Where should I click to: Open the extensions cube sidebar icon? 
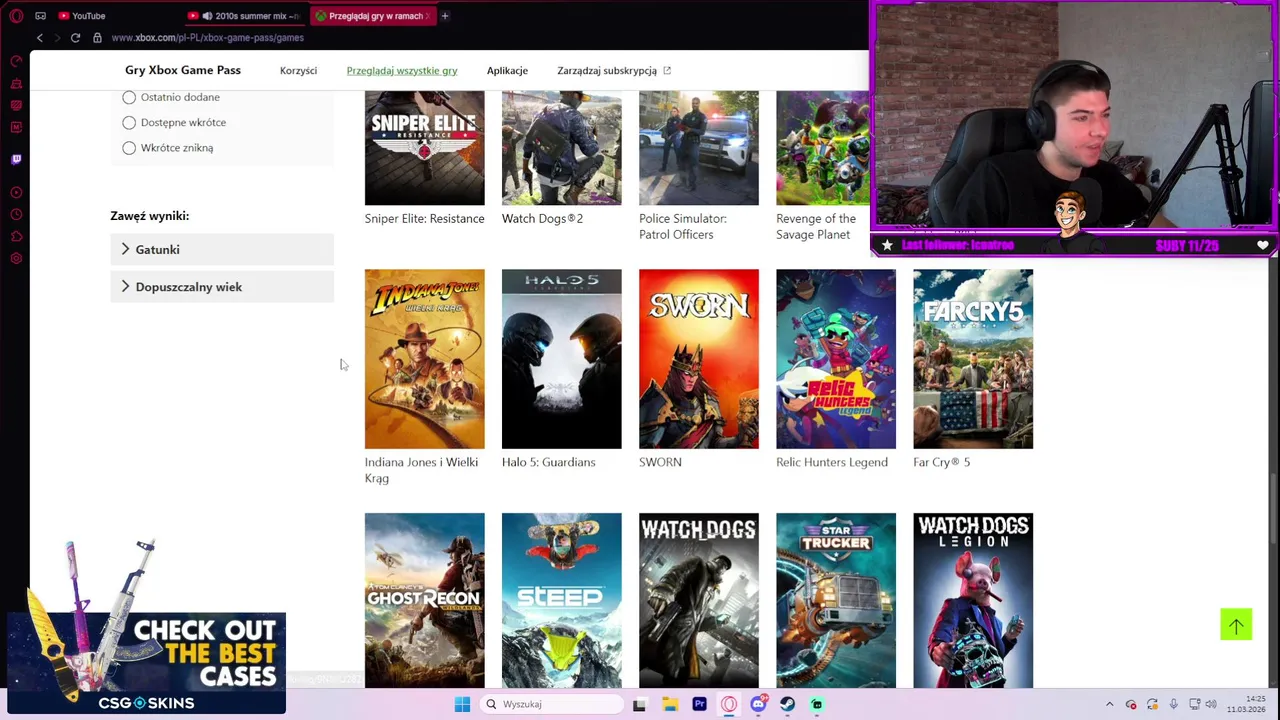(x=16, y=237)
